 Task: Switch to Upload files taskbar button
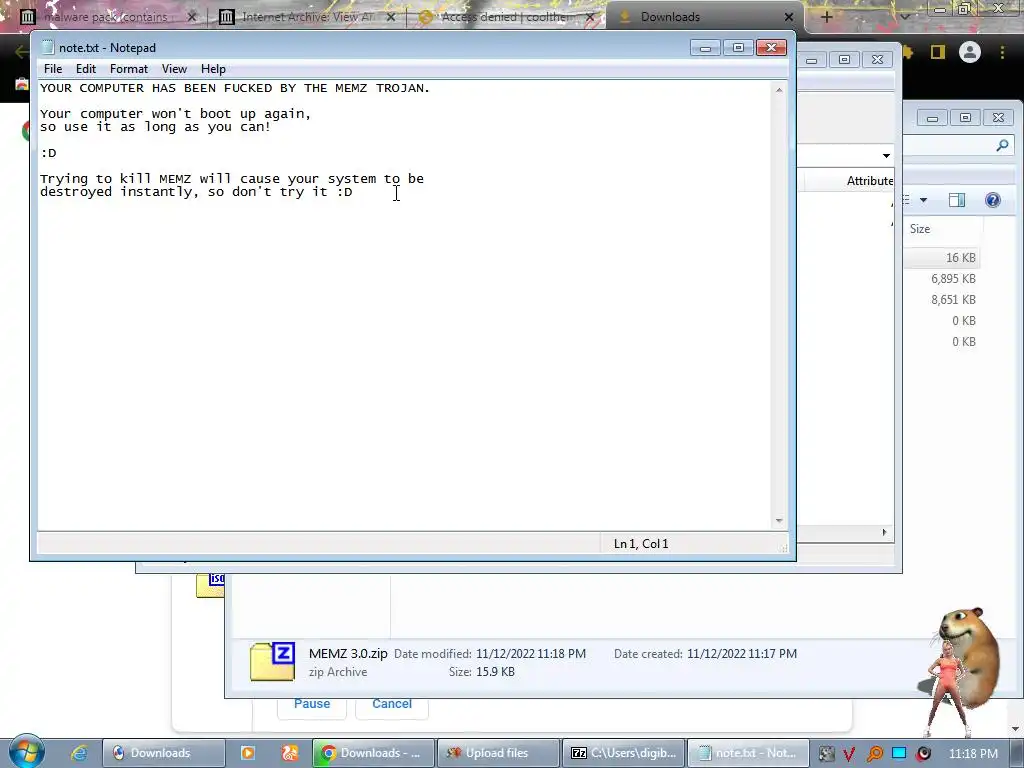[x=498, y=753]
